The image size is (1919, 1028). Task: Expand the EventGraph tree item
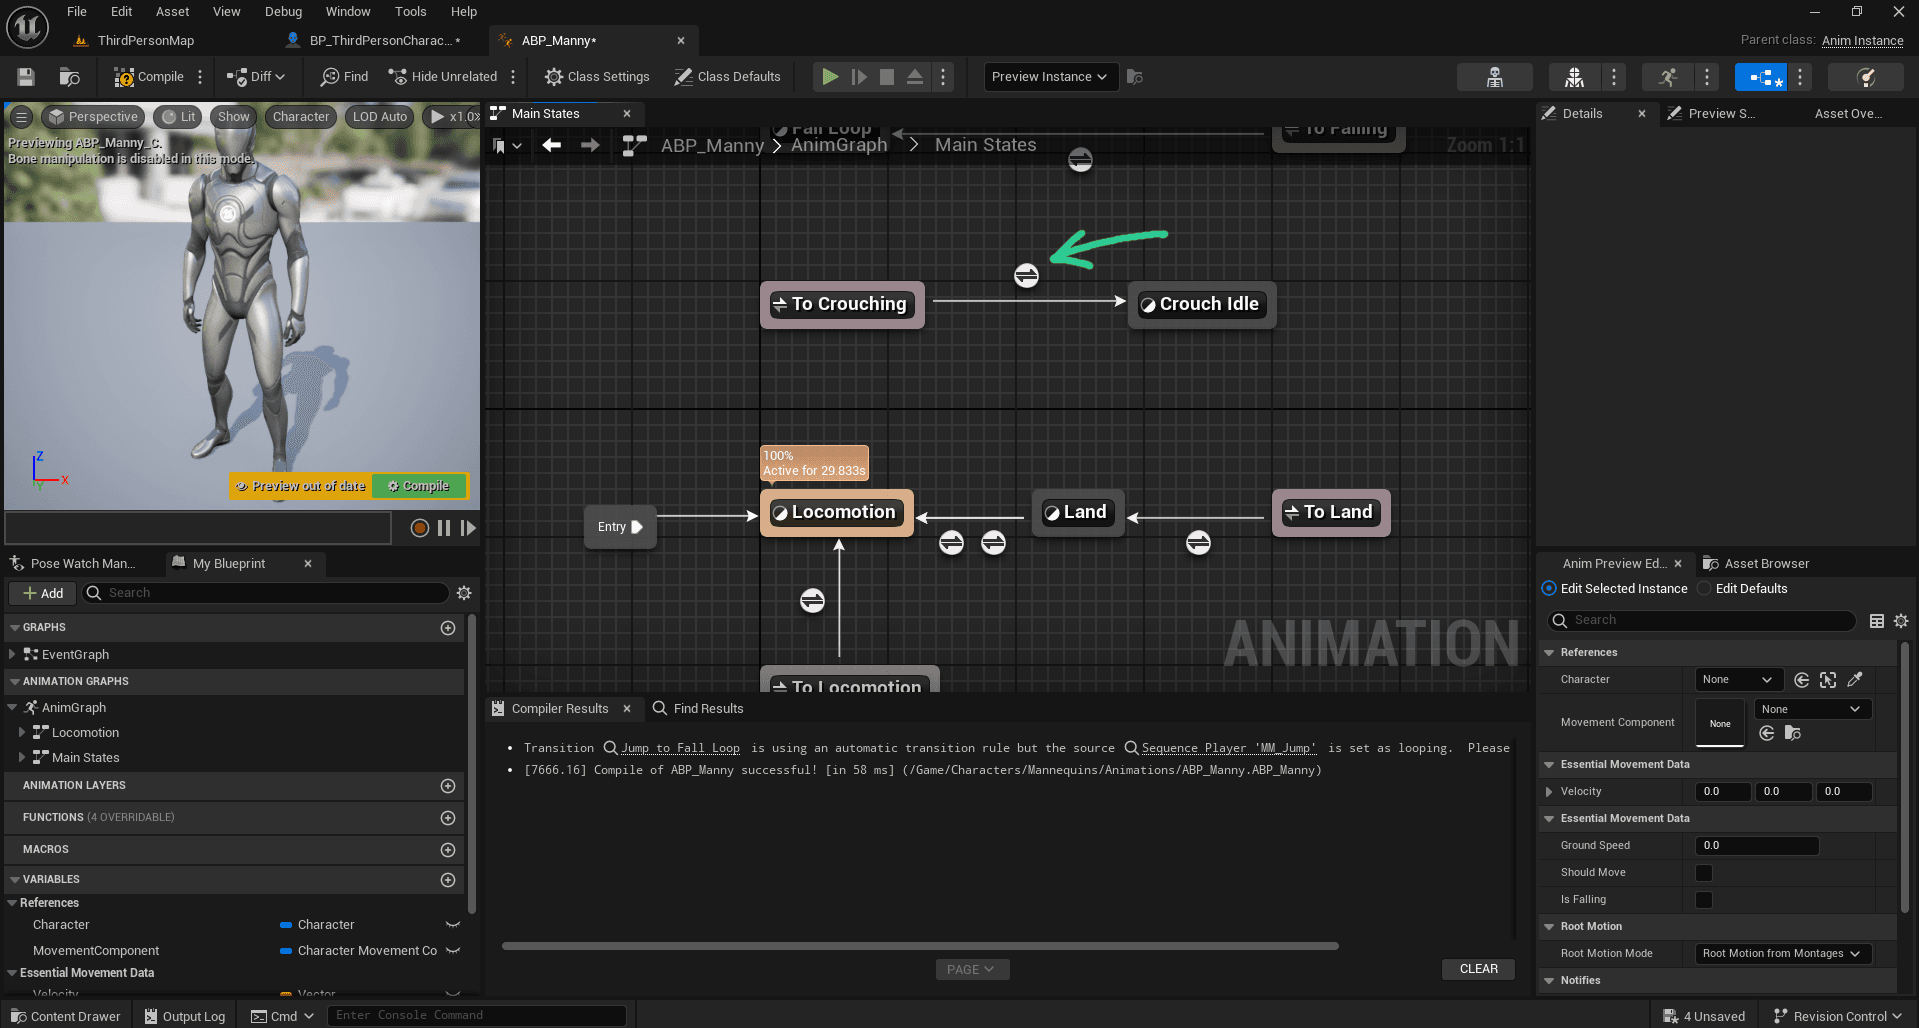(x=11, y=654)
